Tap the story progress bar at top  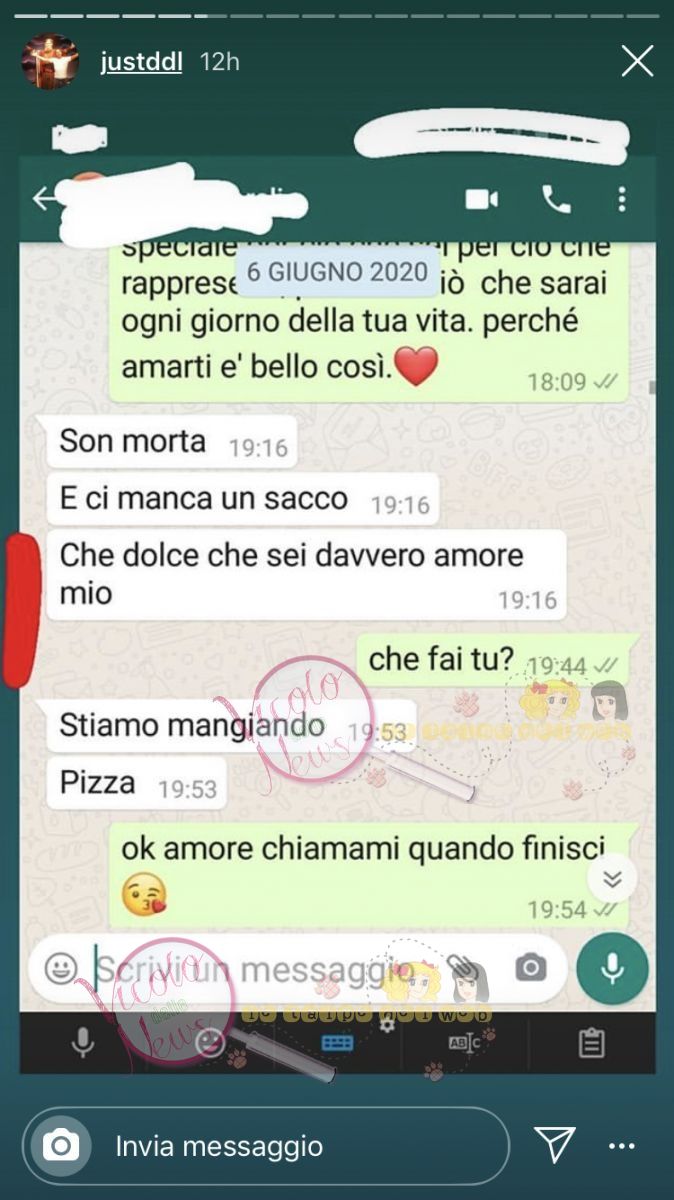(x=337, y=16)
